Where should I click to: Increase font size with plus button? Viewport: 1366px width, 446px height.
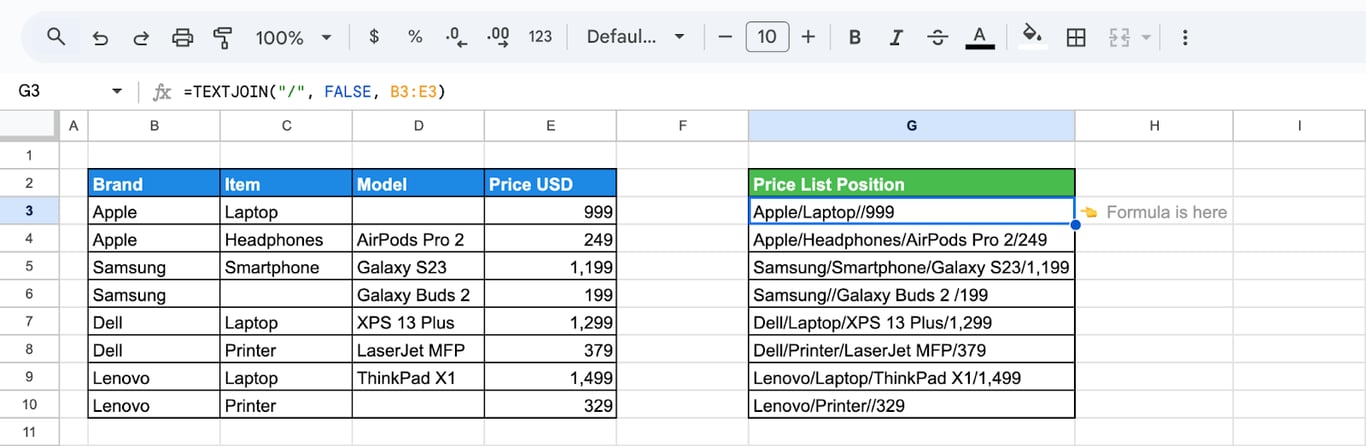808,37
